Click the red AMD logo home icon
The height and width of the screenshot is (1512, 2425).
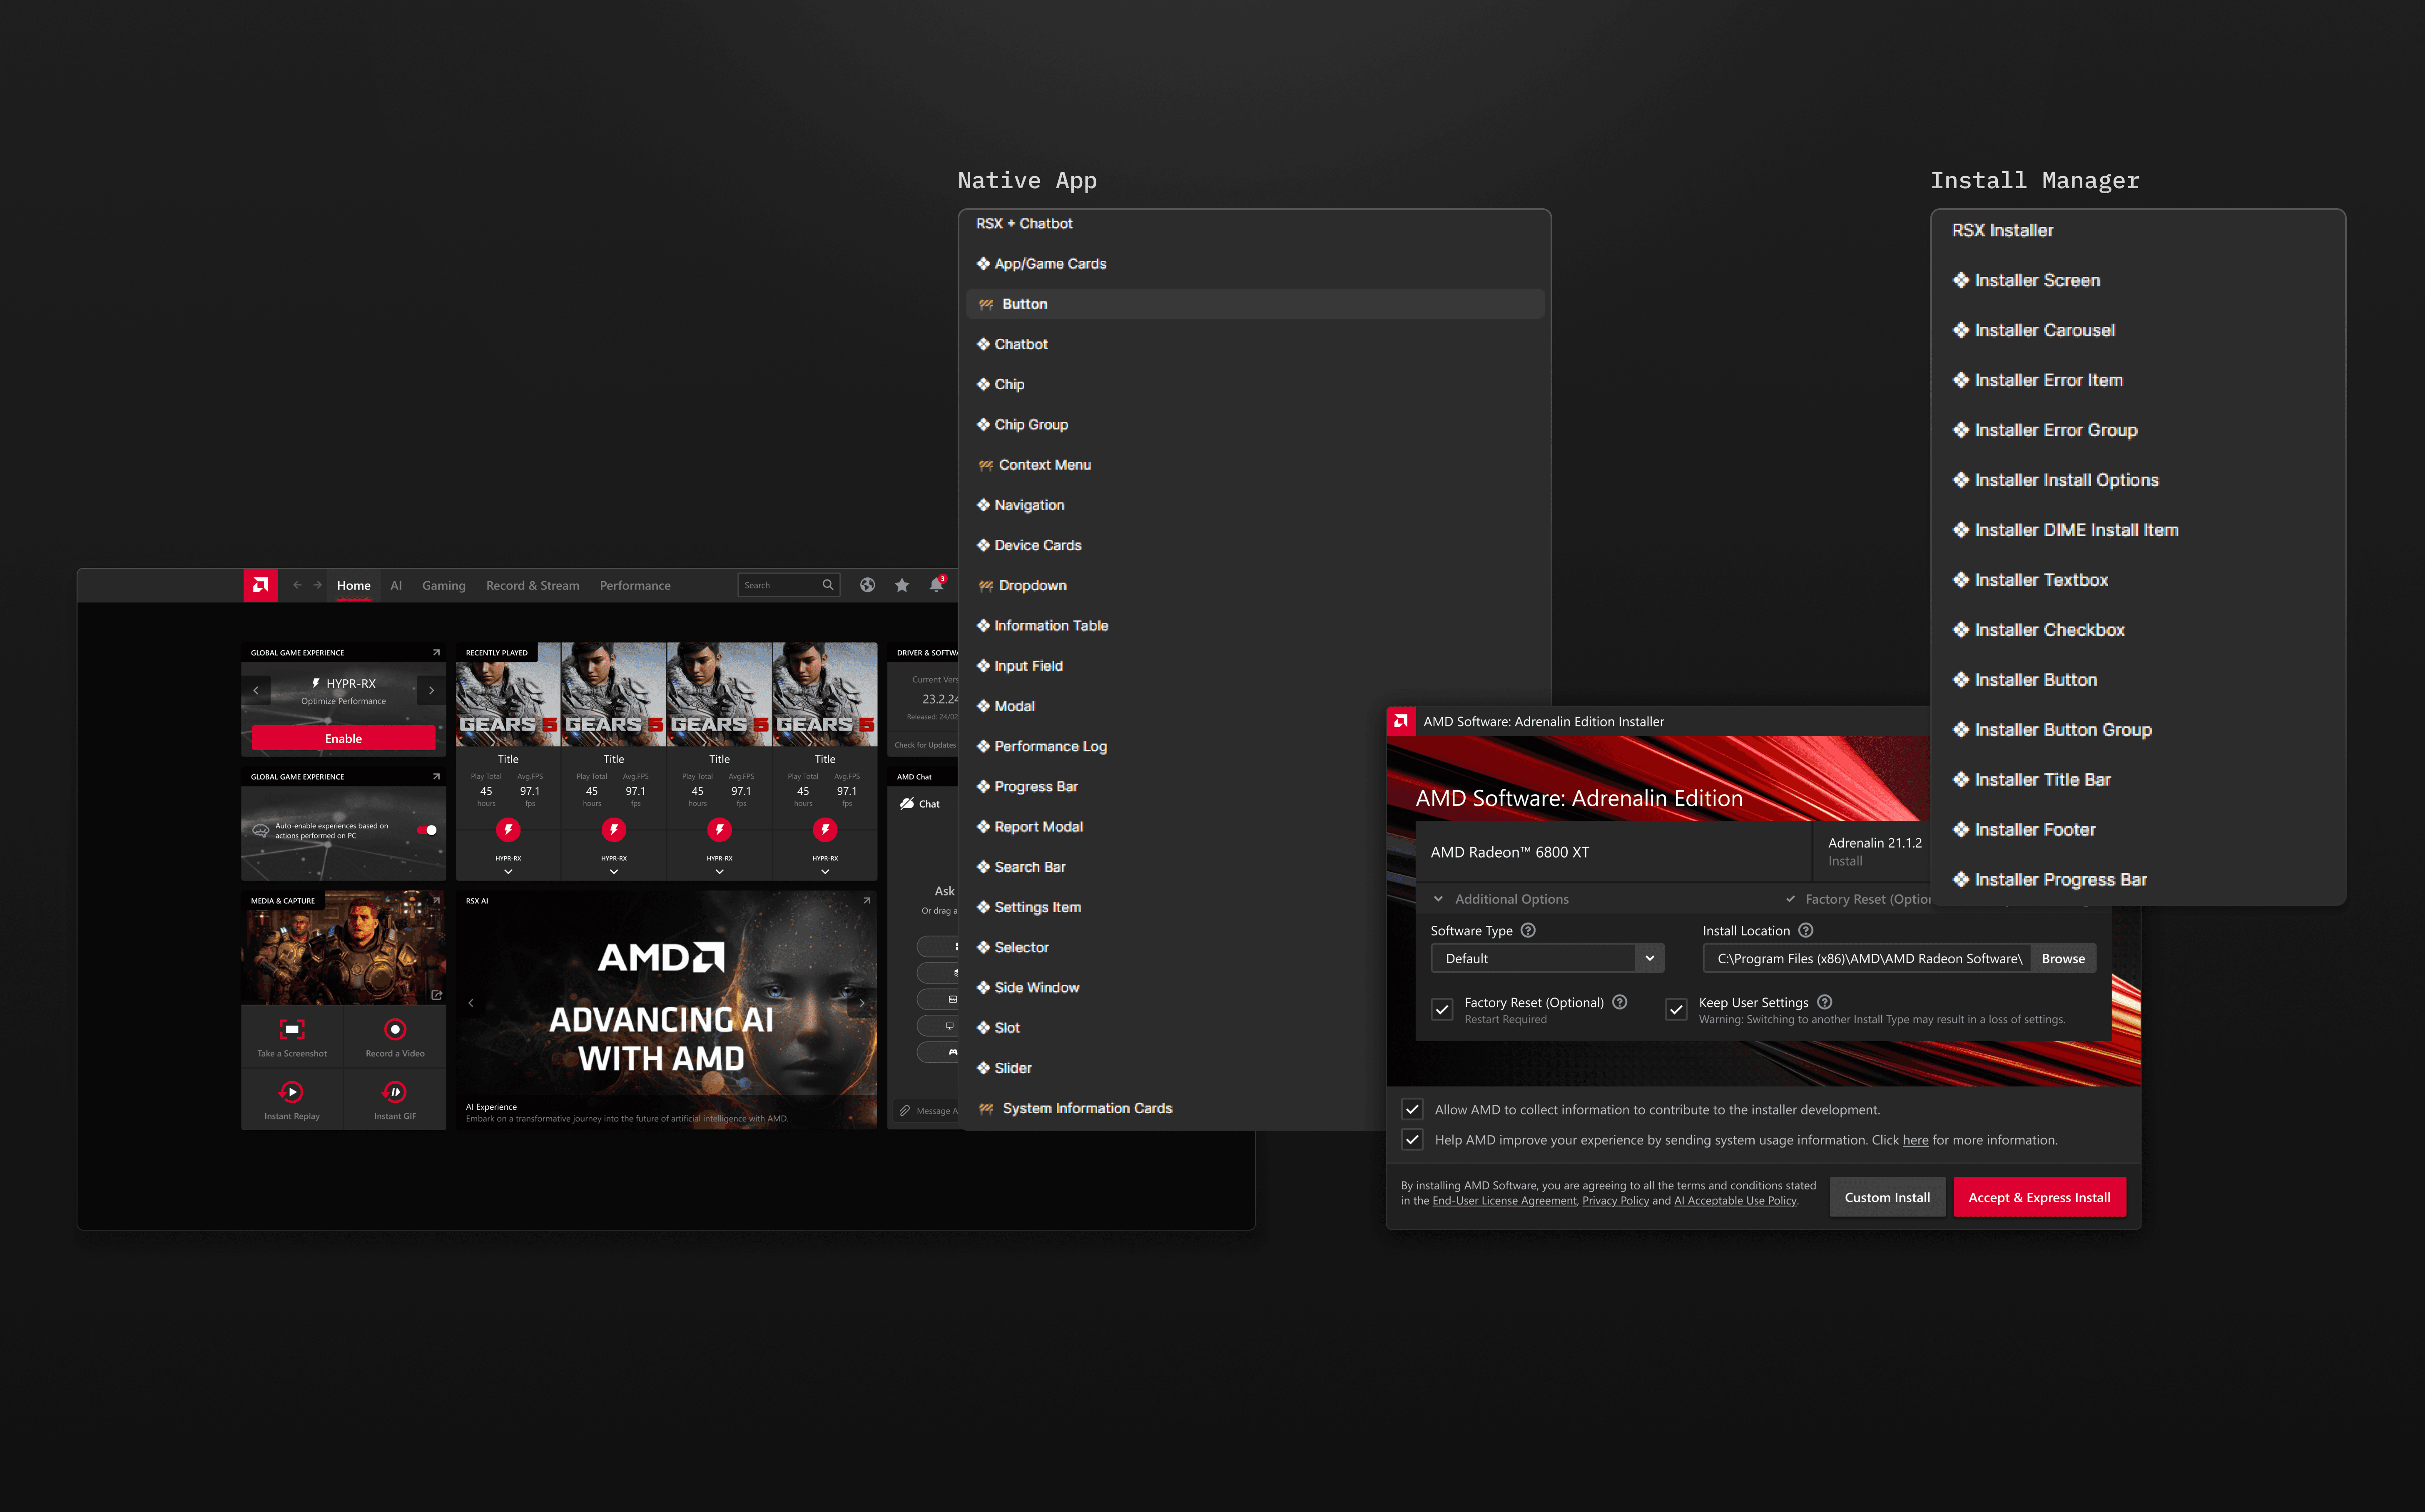pos(260,585)
